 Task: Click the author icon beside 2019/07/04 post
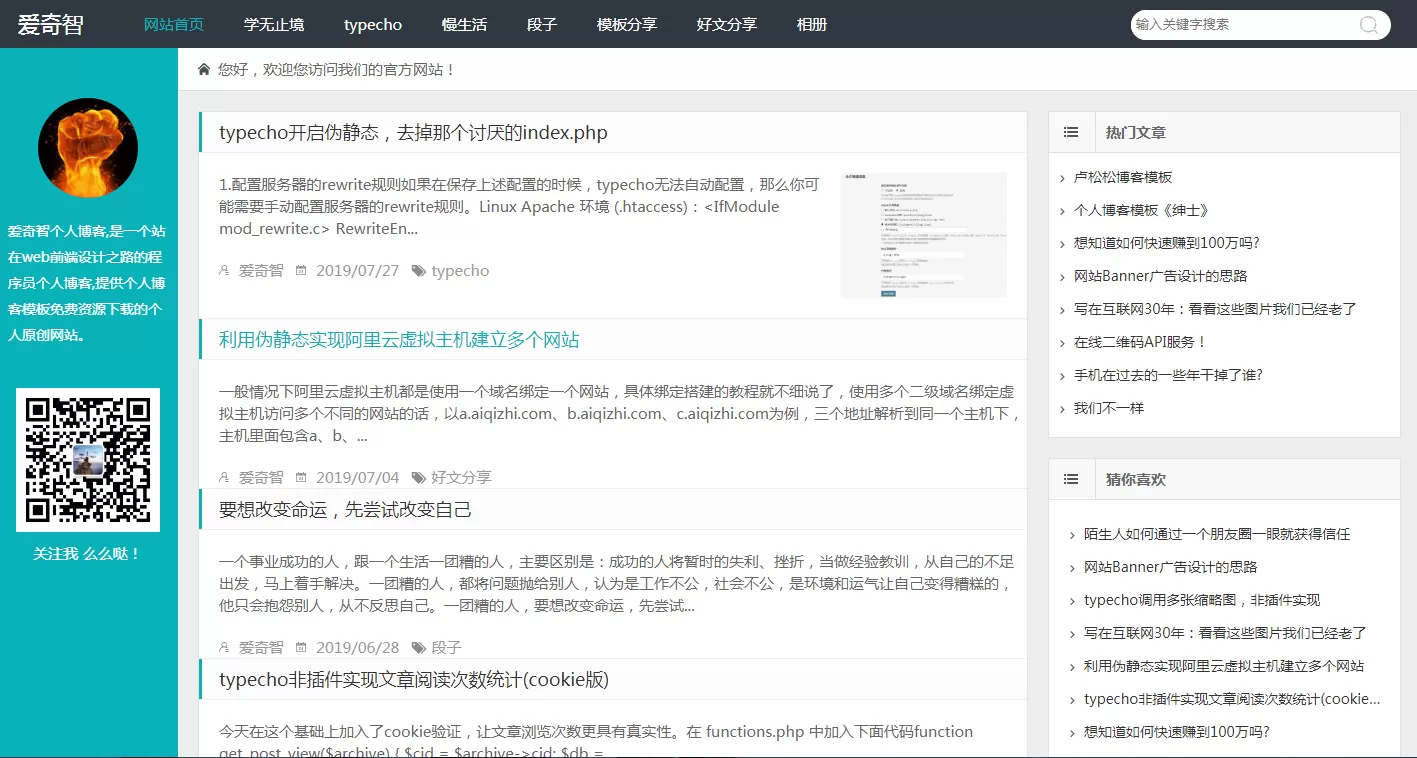[x=224, y=478]
